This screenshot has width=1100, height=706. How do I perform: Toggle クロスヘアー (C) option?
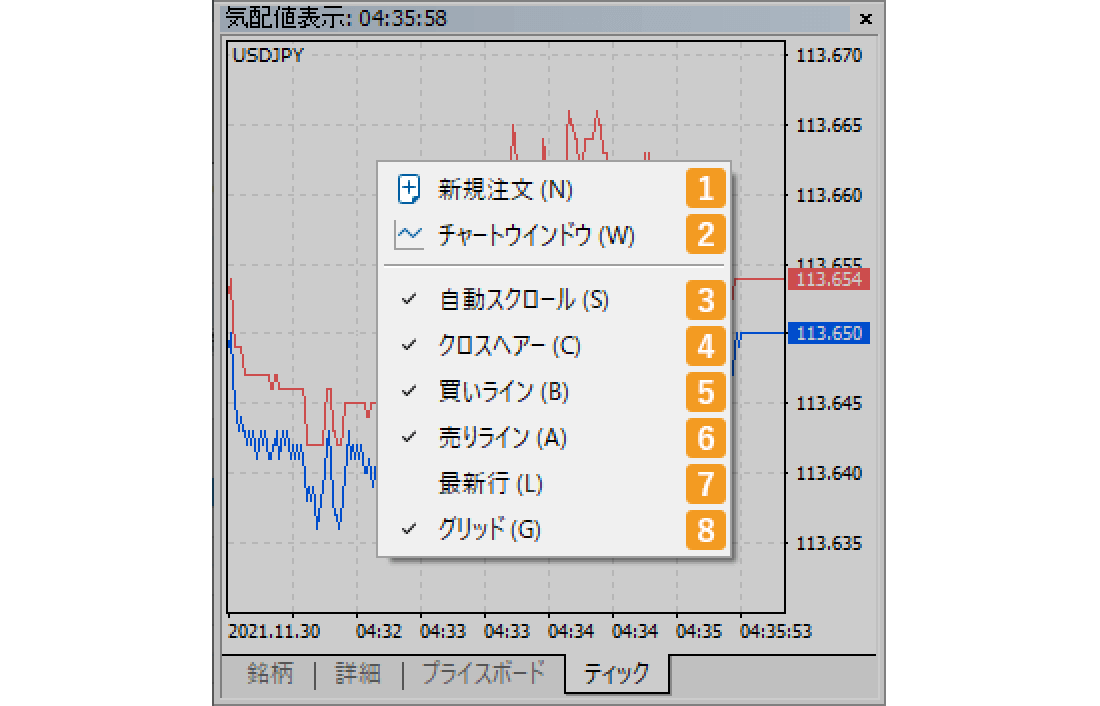click(554, 346)
